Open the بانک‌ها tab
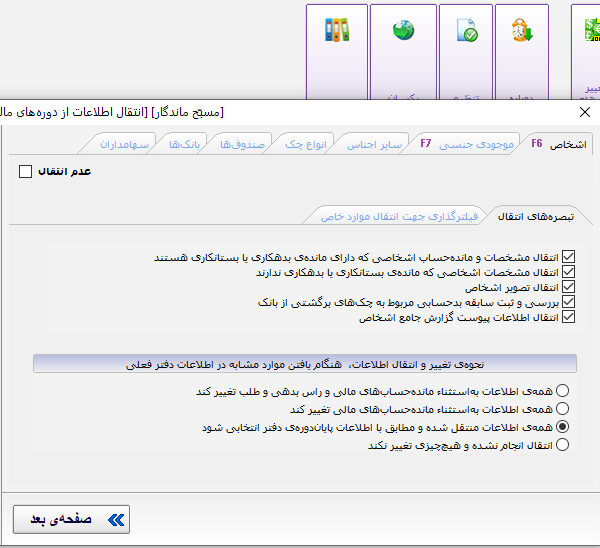600x548 pixels. [x=186, y=145]
